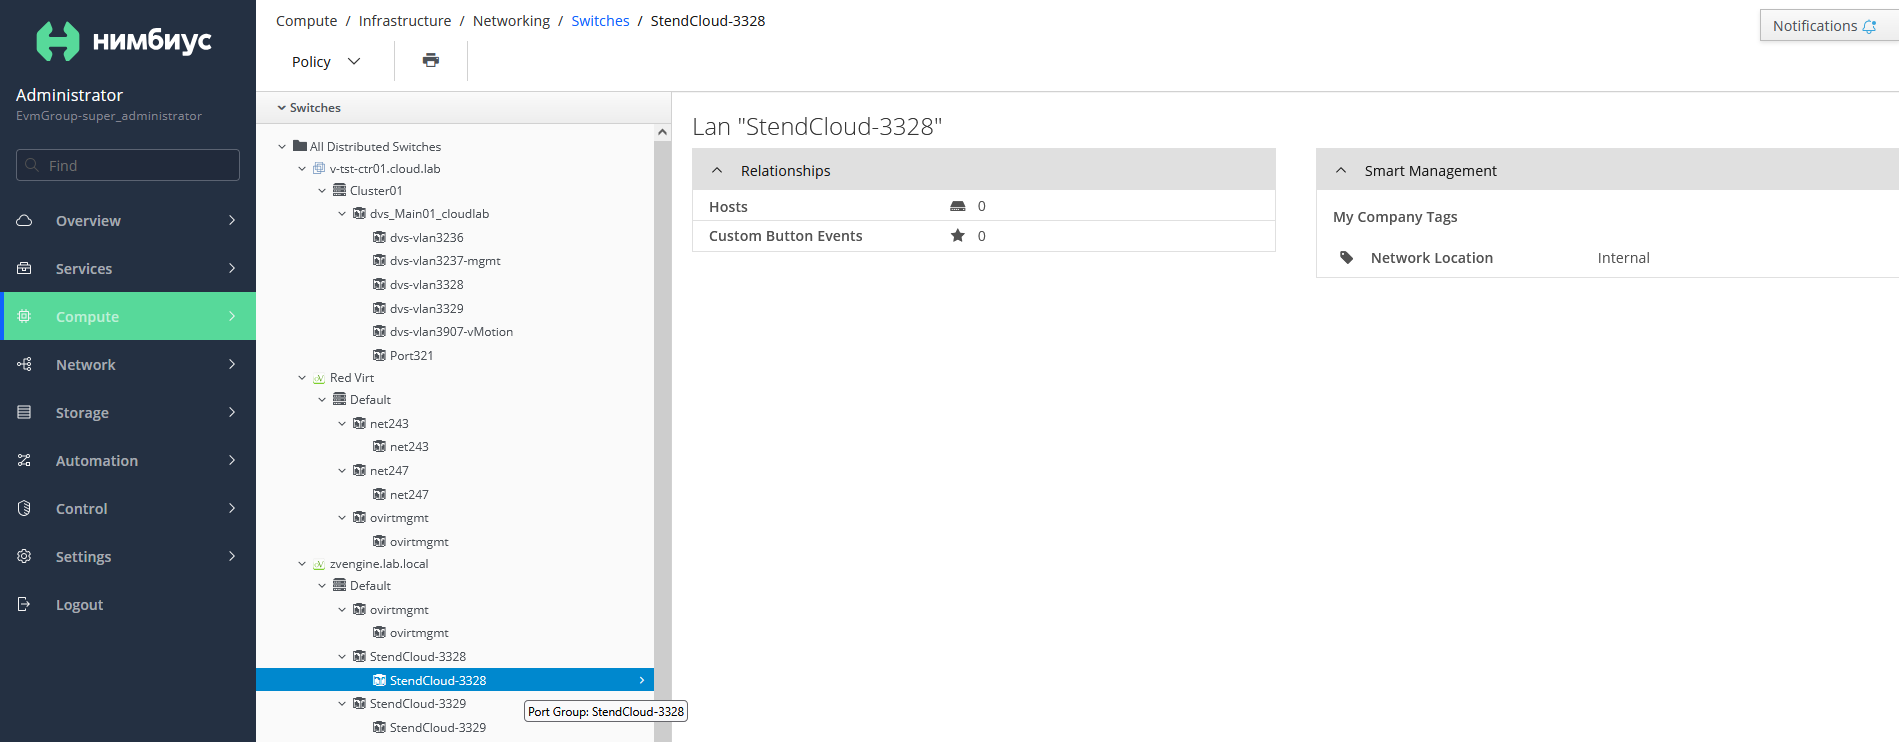1899x742 pixels.
Task: Click the print icon in the toolbar
Action: tap(431, 60)
